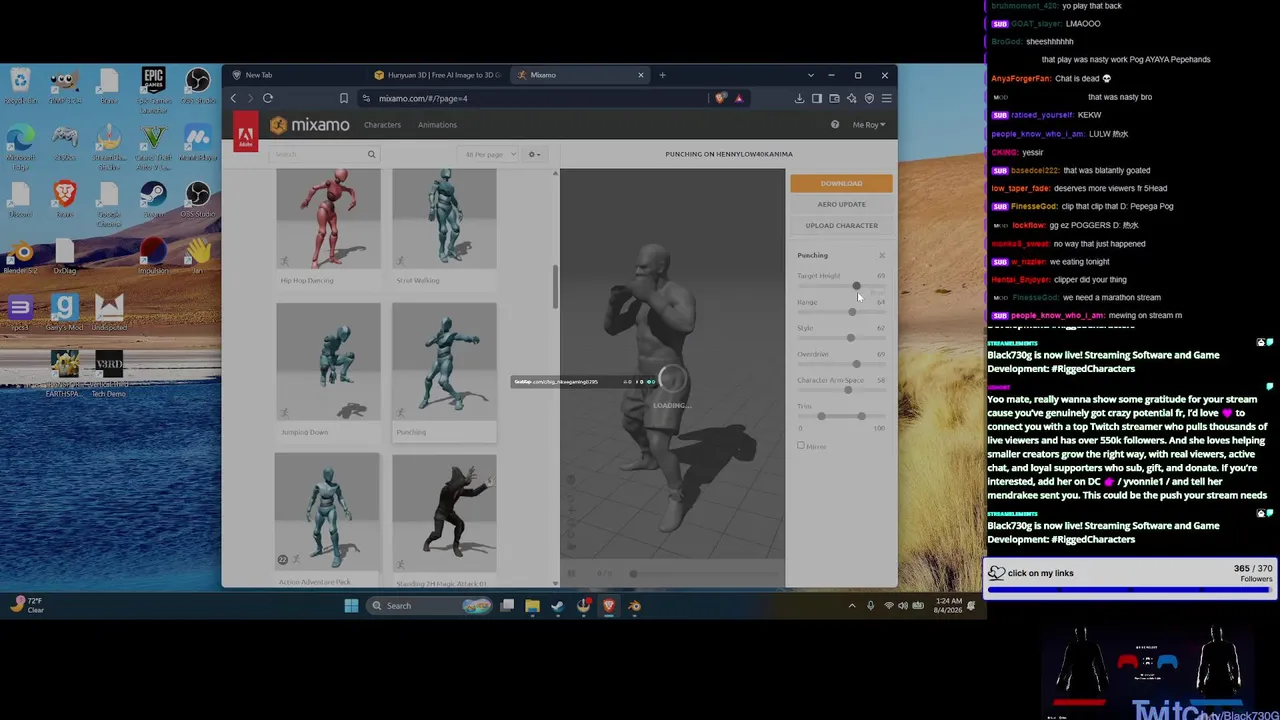1280x720 pixels.
Task: Open the Mixamo help question-mark icon
Action: point(835,125)
